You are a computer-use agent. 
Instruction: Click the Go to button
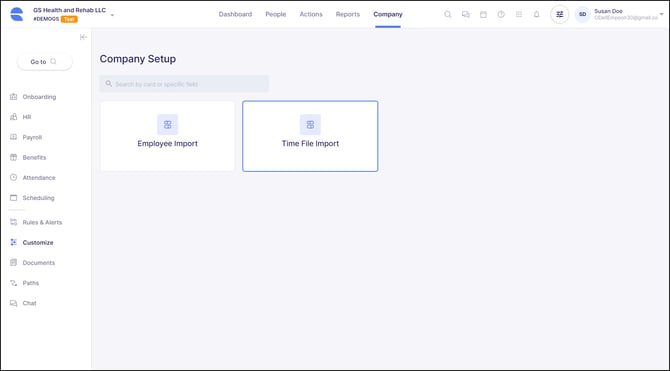click(45, 62)
